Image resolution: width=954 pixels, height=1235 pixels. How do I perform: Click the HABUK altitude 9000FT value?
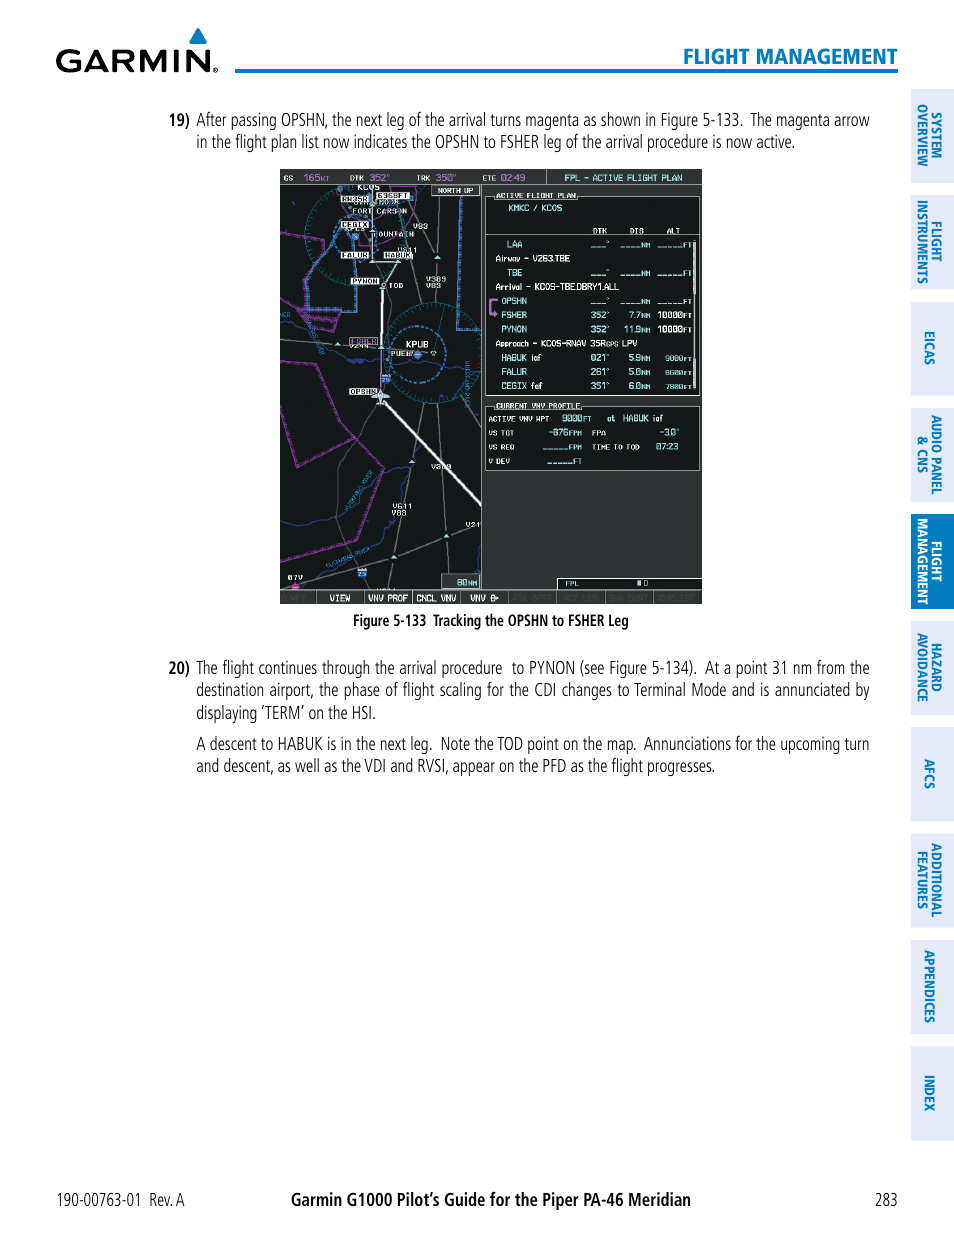pyautogui.click(x=677, y=357)
